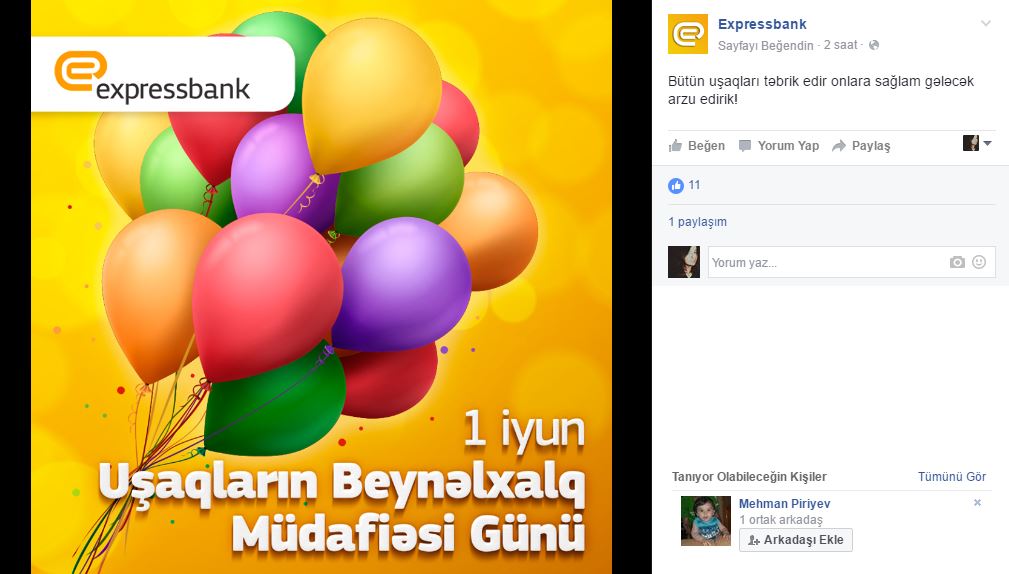
Task: Open the Tümünü Gör link
Action: click(x=952, y=477)
